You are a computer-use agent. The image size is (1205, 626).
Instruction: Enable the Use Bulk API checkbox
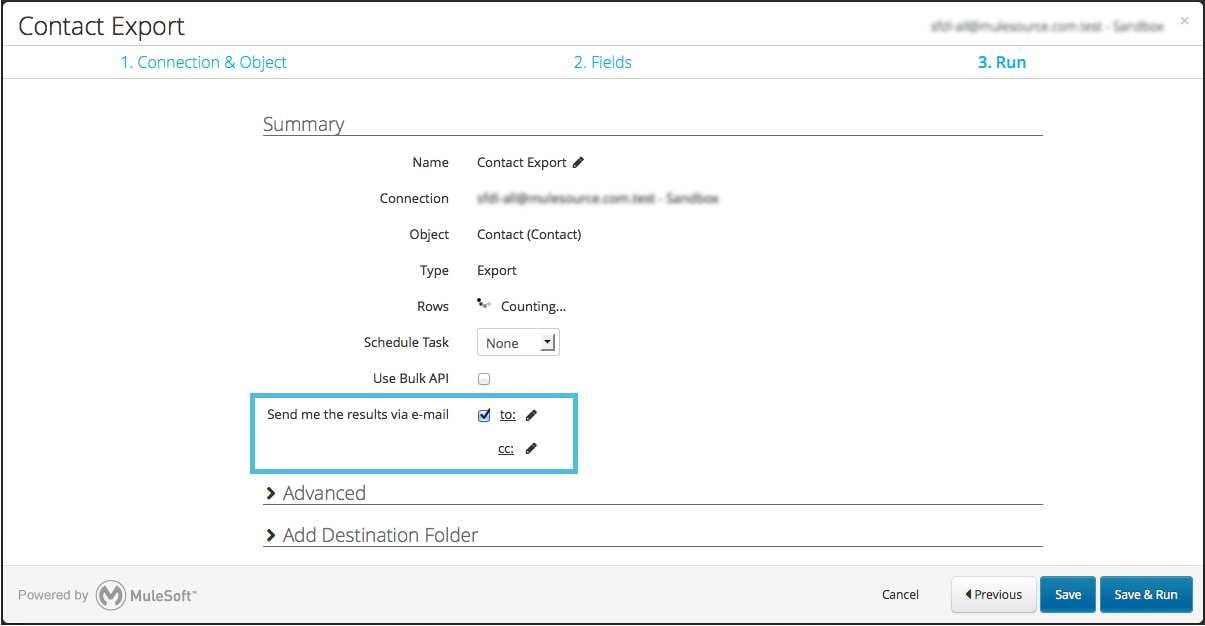[x=484, y=379]
